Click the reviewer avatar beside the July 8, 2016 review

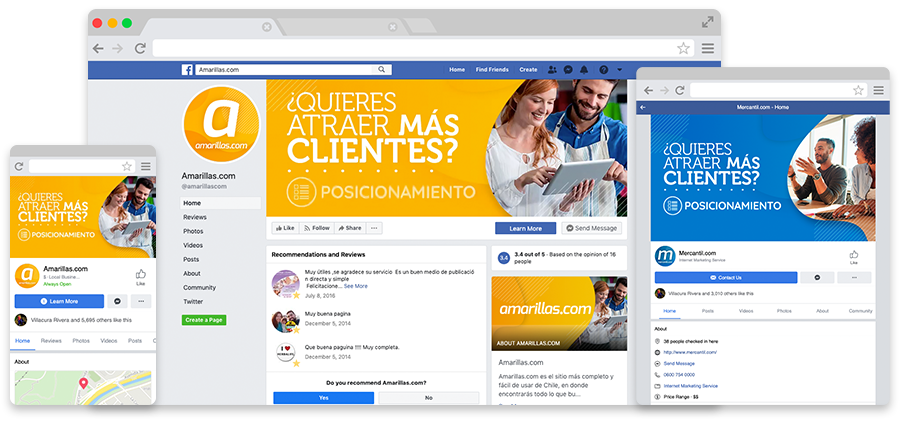285,283
